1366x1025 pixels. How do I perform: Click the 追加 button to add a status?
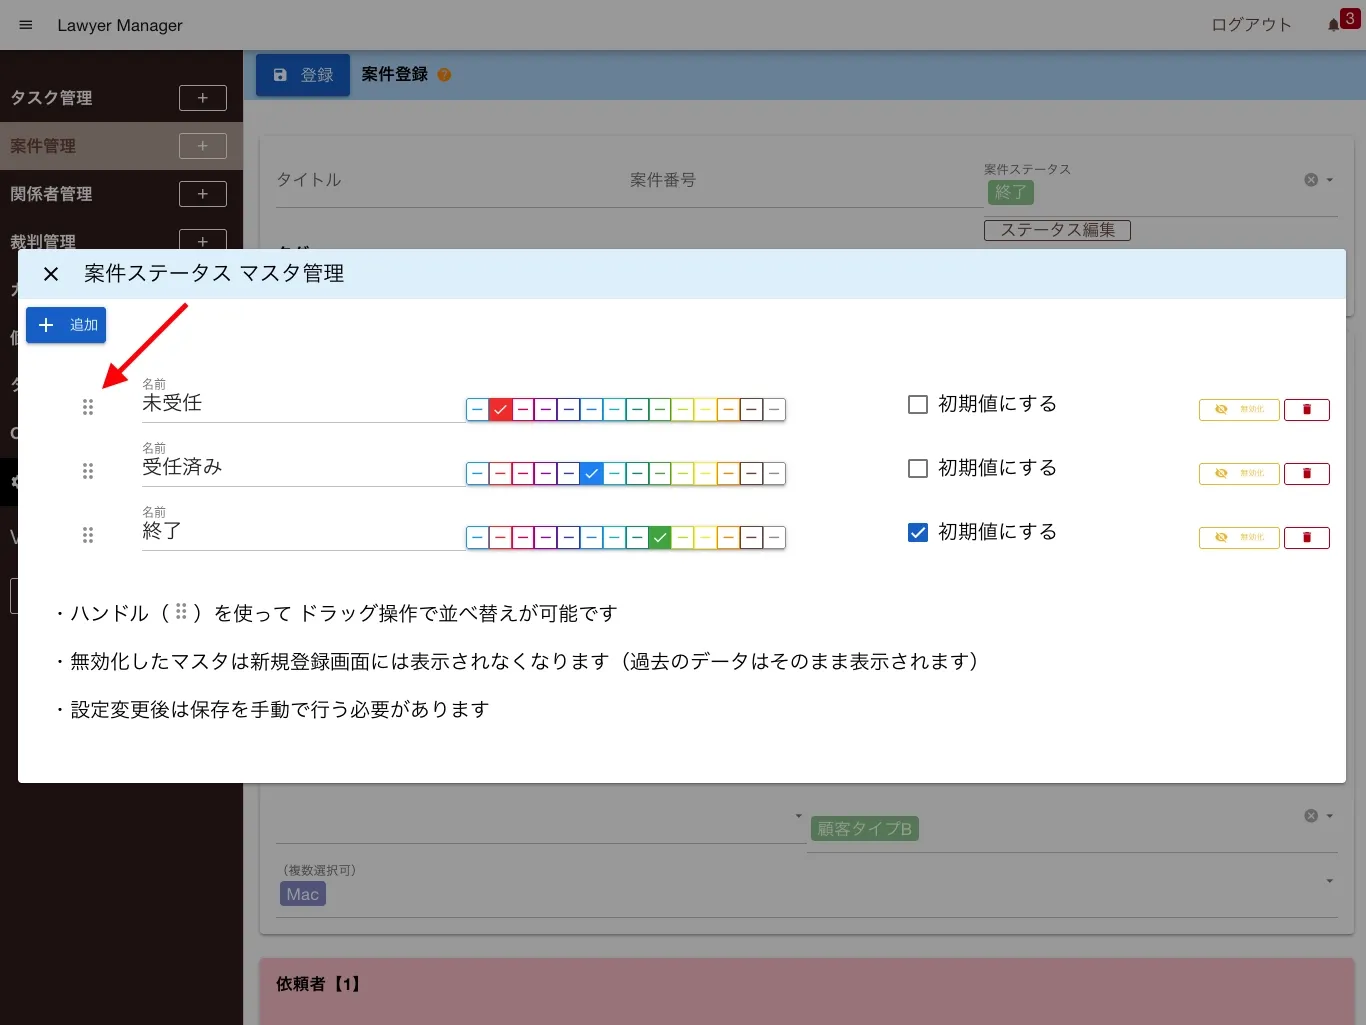pos(66,325)
